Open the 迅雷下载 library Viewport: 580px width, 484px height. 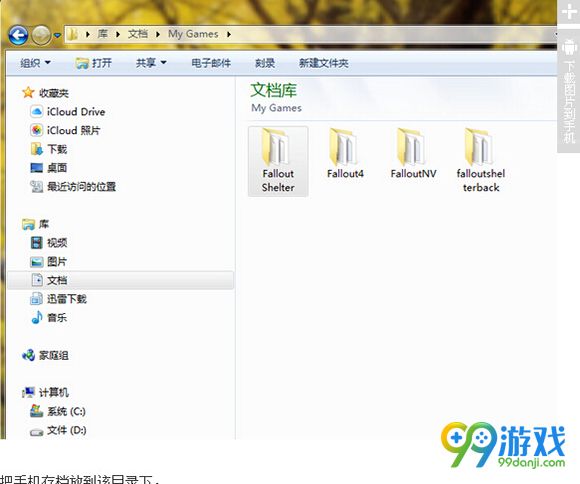pyautogui.click(x=67, y=299)
